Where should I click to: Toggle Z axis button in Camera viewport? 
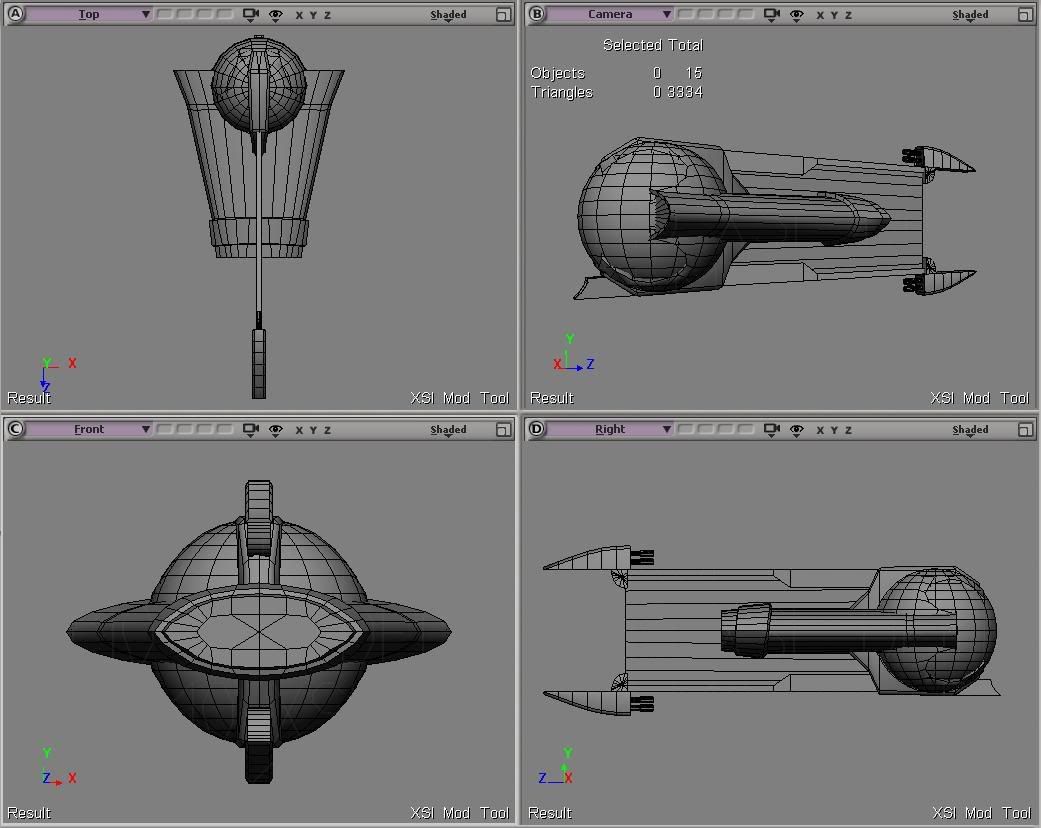848,15
